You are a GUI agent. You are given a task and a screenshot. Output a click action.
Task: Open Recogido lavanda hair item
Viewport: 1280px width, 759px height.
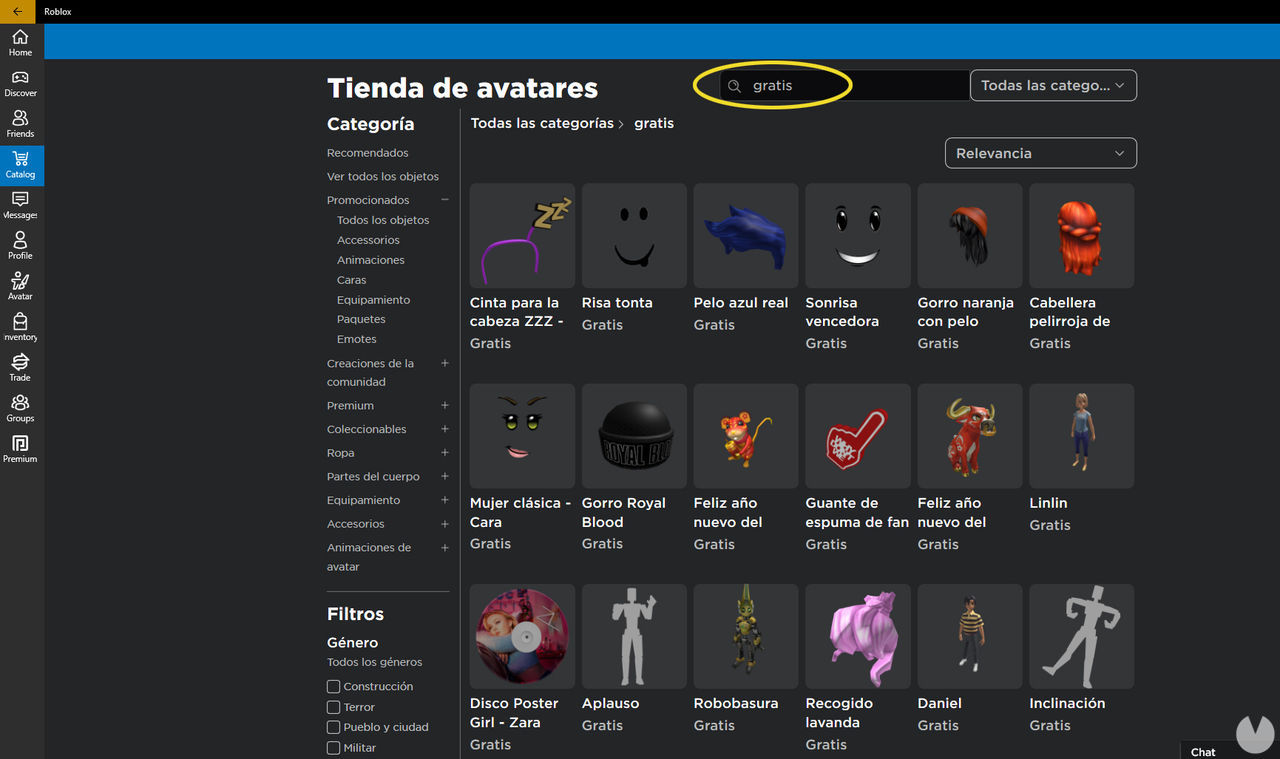tap(858, 669)
